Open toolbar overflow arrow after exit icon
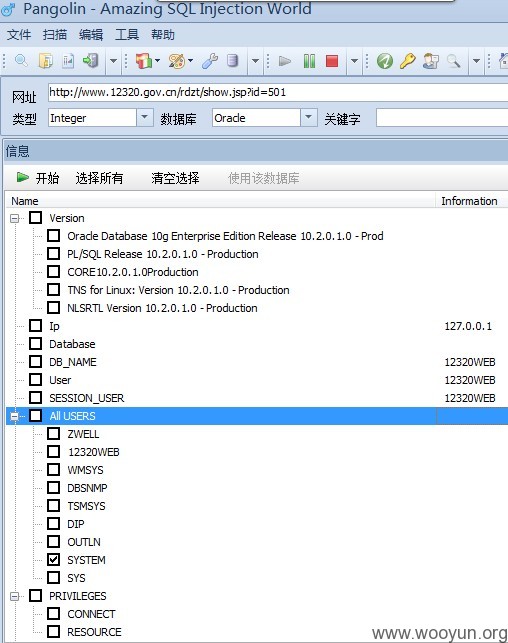 (x=114, y=61)
